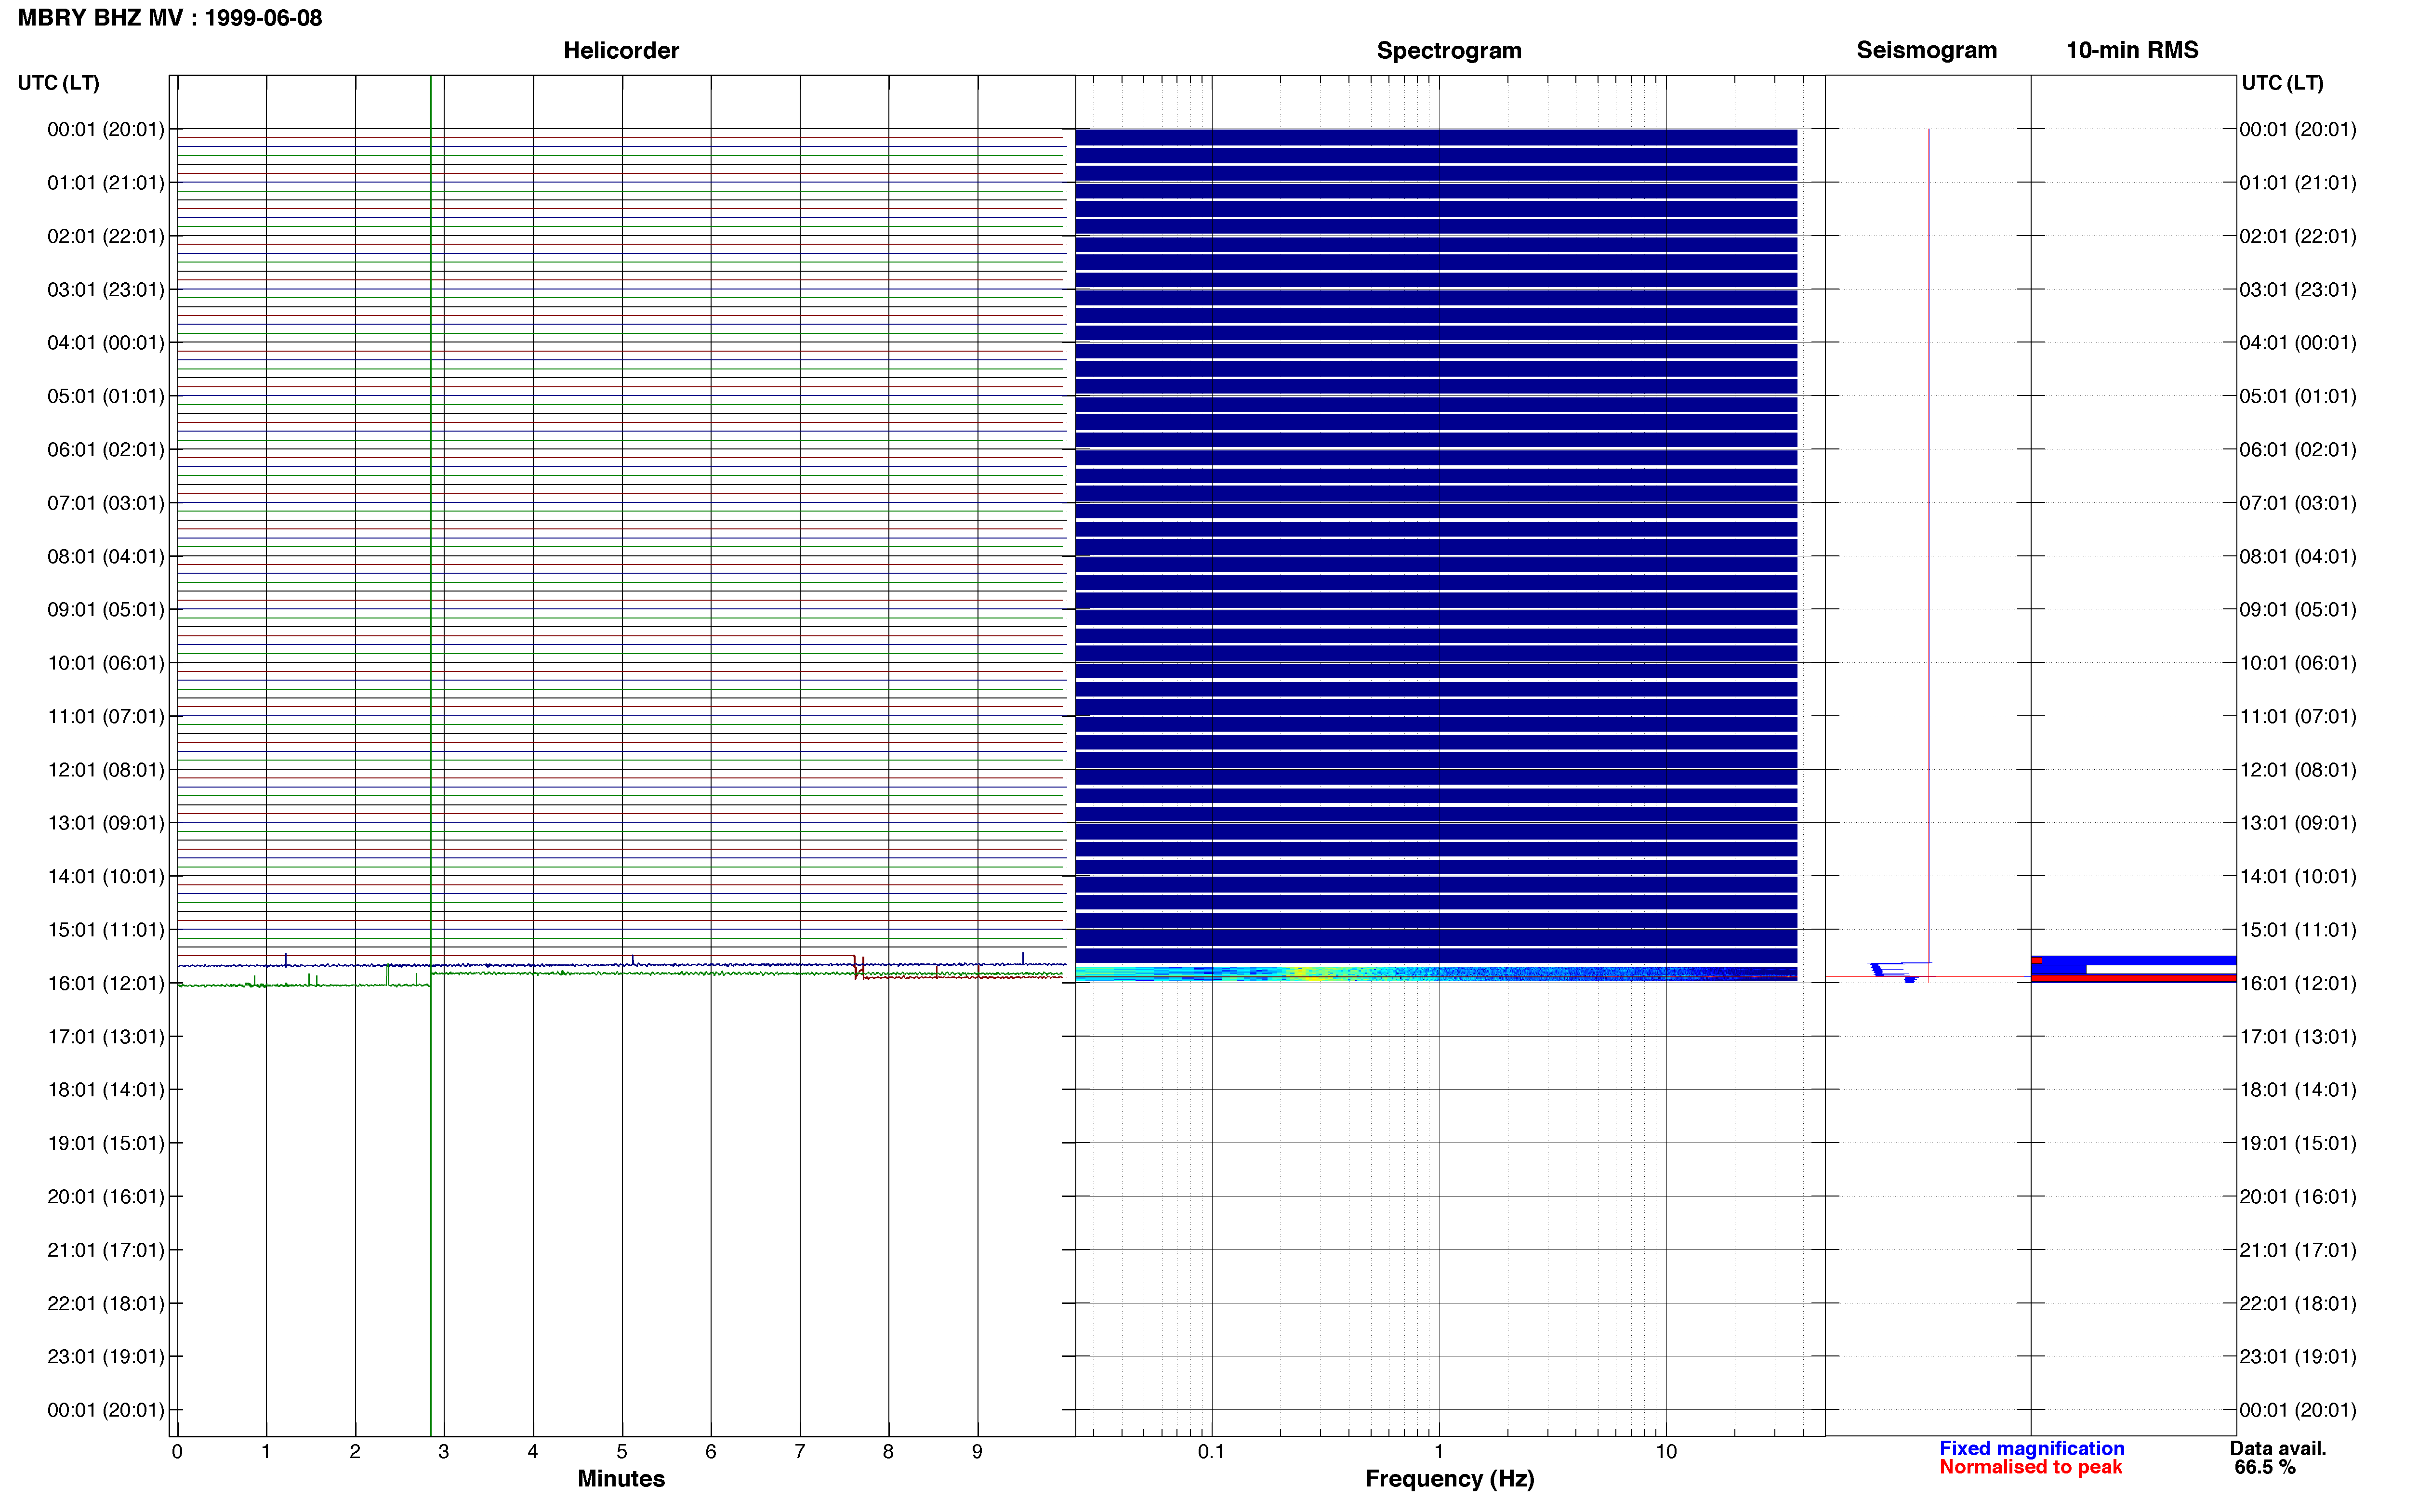This screenshot has width=2418, height=1512.
Task: Click the "66.5 %" data availability value
Action: tap(2265, 1467)
